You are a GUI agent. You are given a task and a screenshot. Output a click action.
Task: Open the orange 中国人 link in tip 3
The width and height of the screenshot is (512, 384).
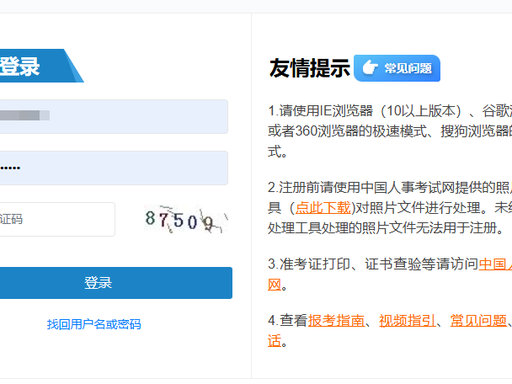click(495, 264)
